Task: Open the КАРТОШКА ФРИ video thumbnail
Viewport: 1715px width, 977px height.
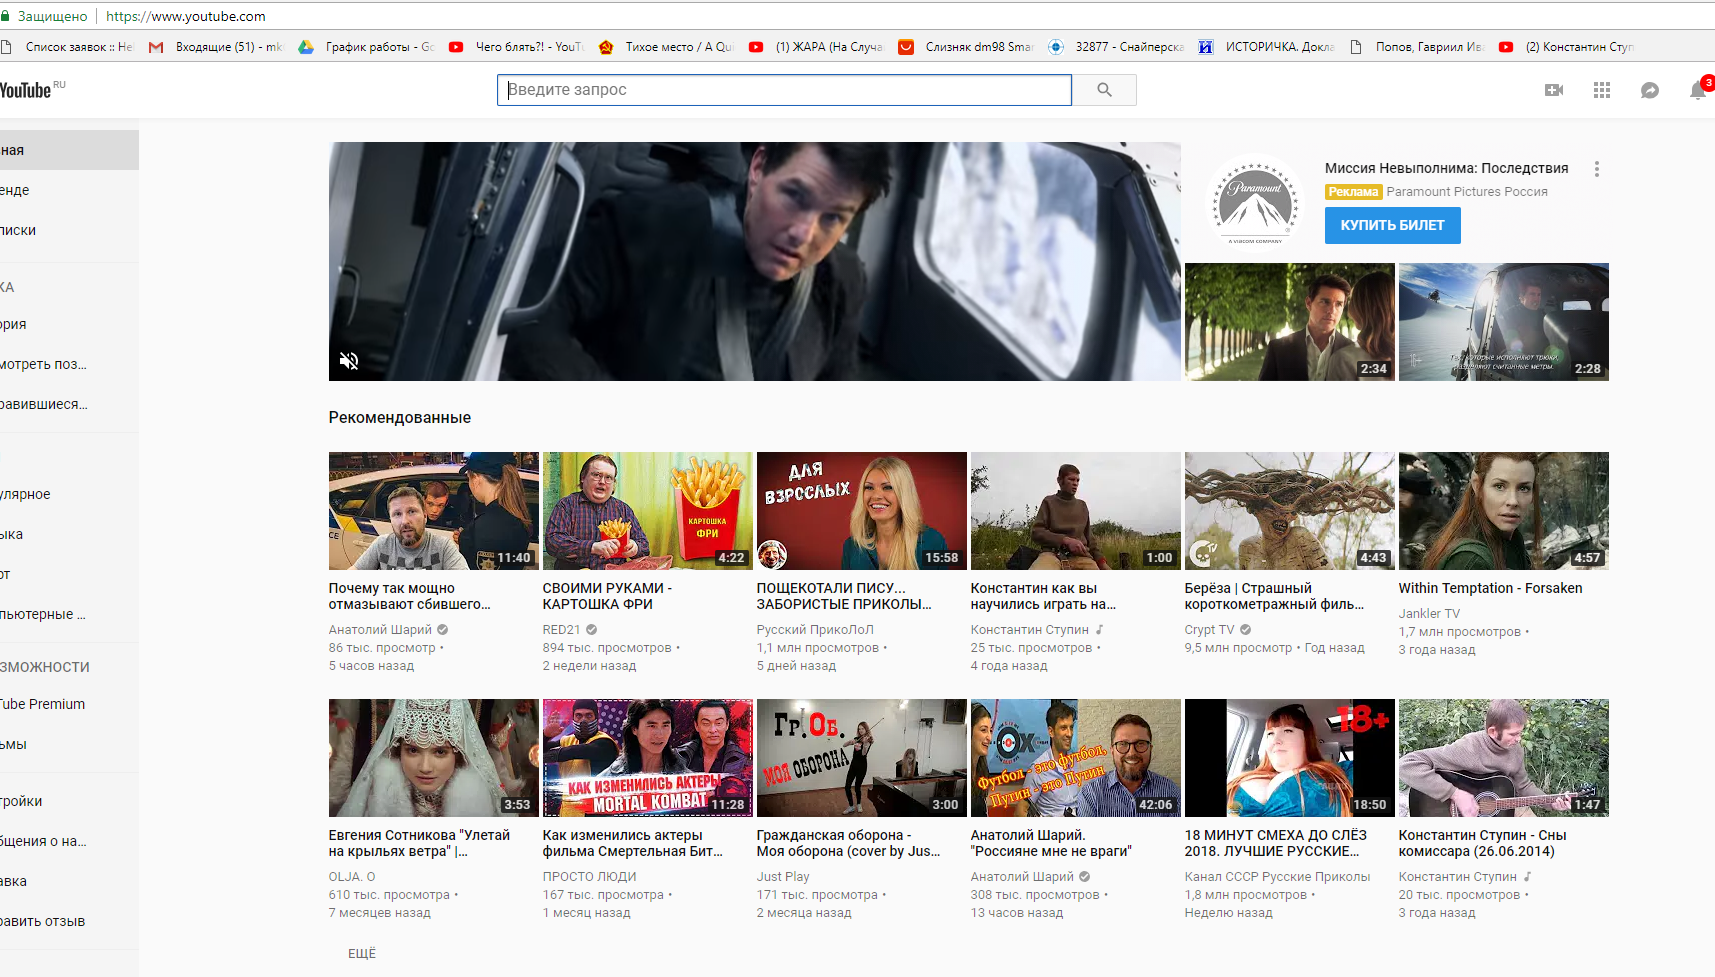Action: pos(648,511)
